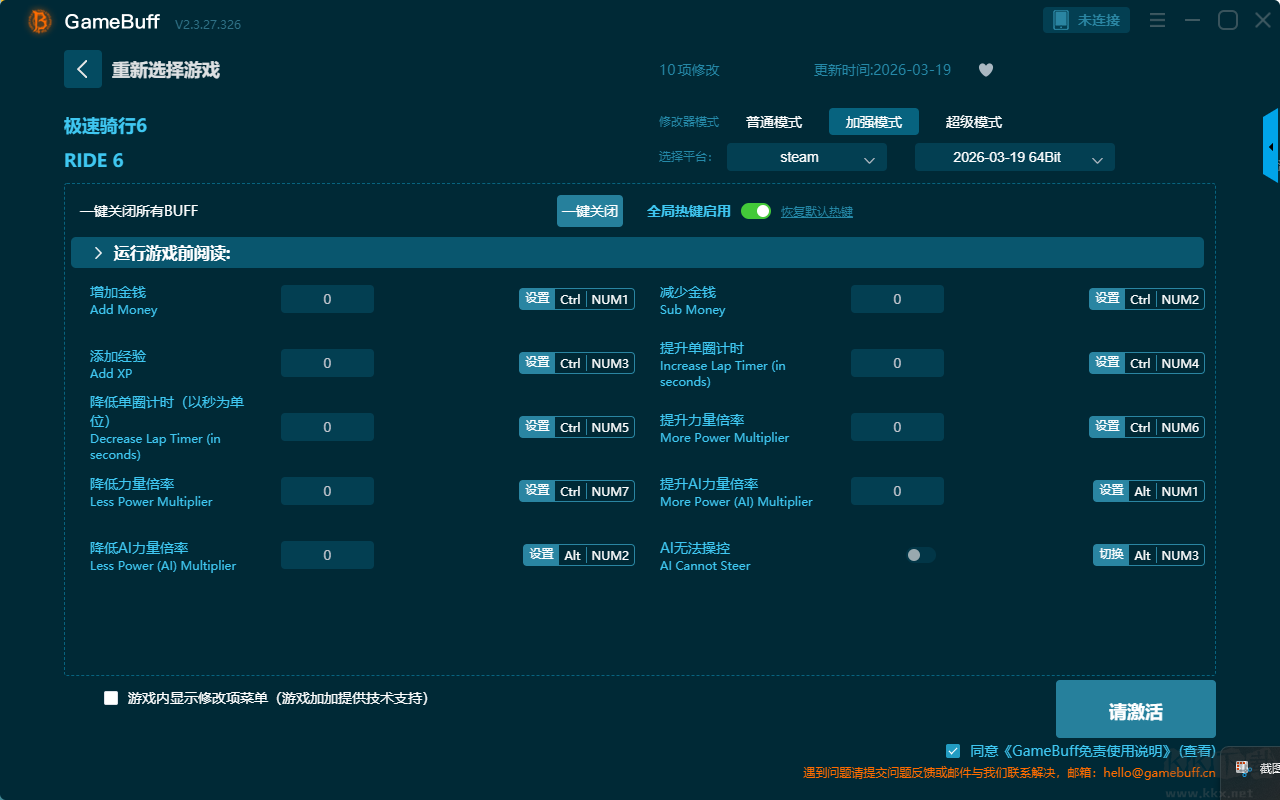Go back using the arrow beside 重新选择游戏
Image resolution: width=1280 pixels, height=800 pixels.
83,69
